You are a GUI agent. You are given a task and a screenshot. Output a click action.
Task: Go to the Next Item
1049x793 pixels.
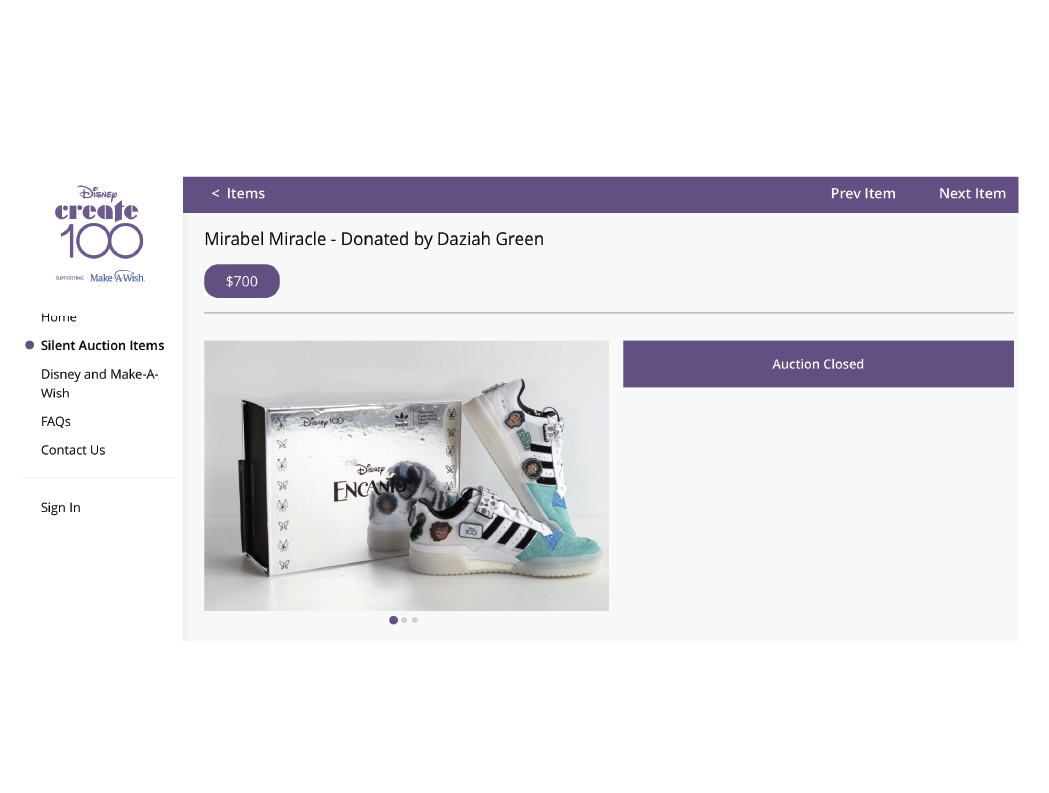coord(972,193)
